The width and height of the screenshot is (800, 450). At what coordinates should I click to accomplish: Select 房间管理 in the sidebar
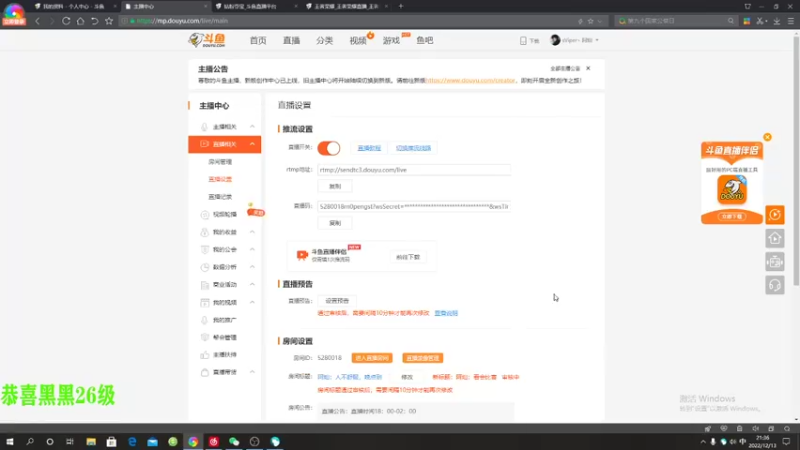pyautogui.click(x=220, y=162)
